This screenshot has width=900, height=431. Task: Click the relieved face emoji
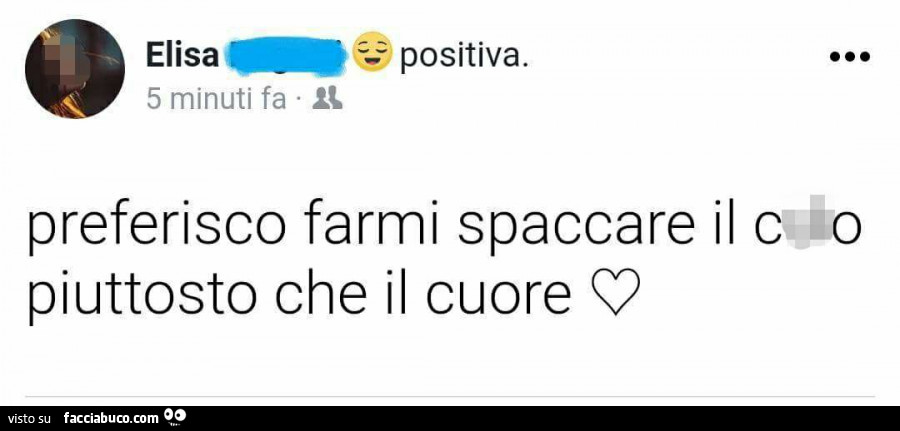[372, 51]
